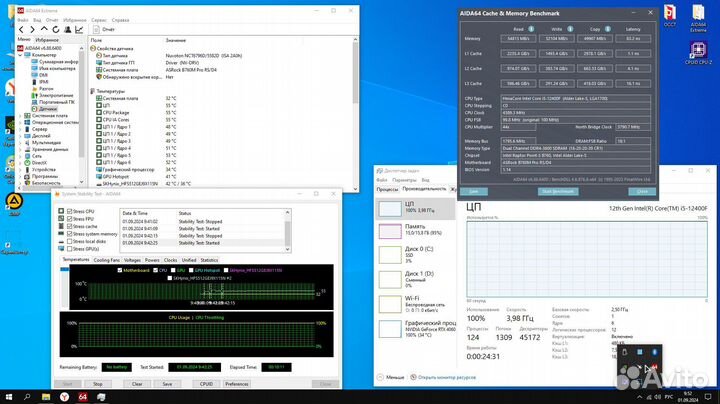Toggle the Stress GPU(s) checkbox
This screenshot has width=720, height=404.
click(67, 248)
